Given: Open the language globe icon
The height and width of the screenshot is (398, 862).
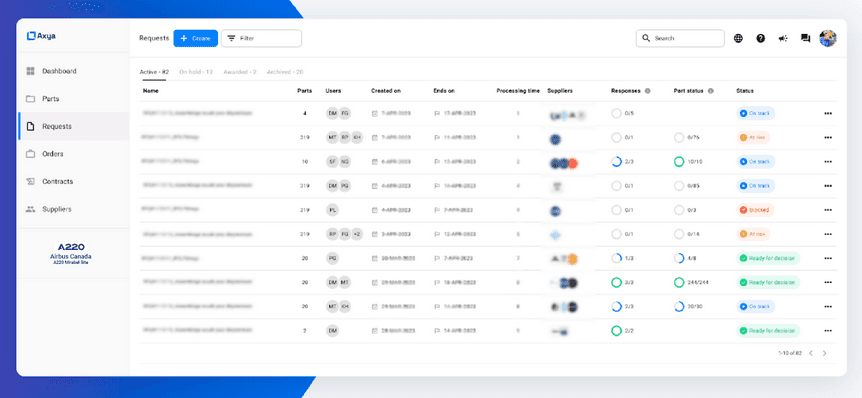Looking at the screenshot, I should tap(738, 38).
